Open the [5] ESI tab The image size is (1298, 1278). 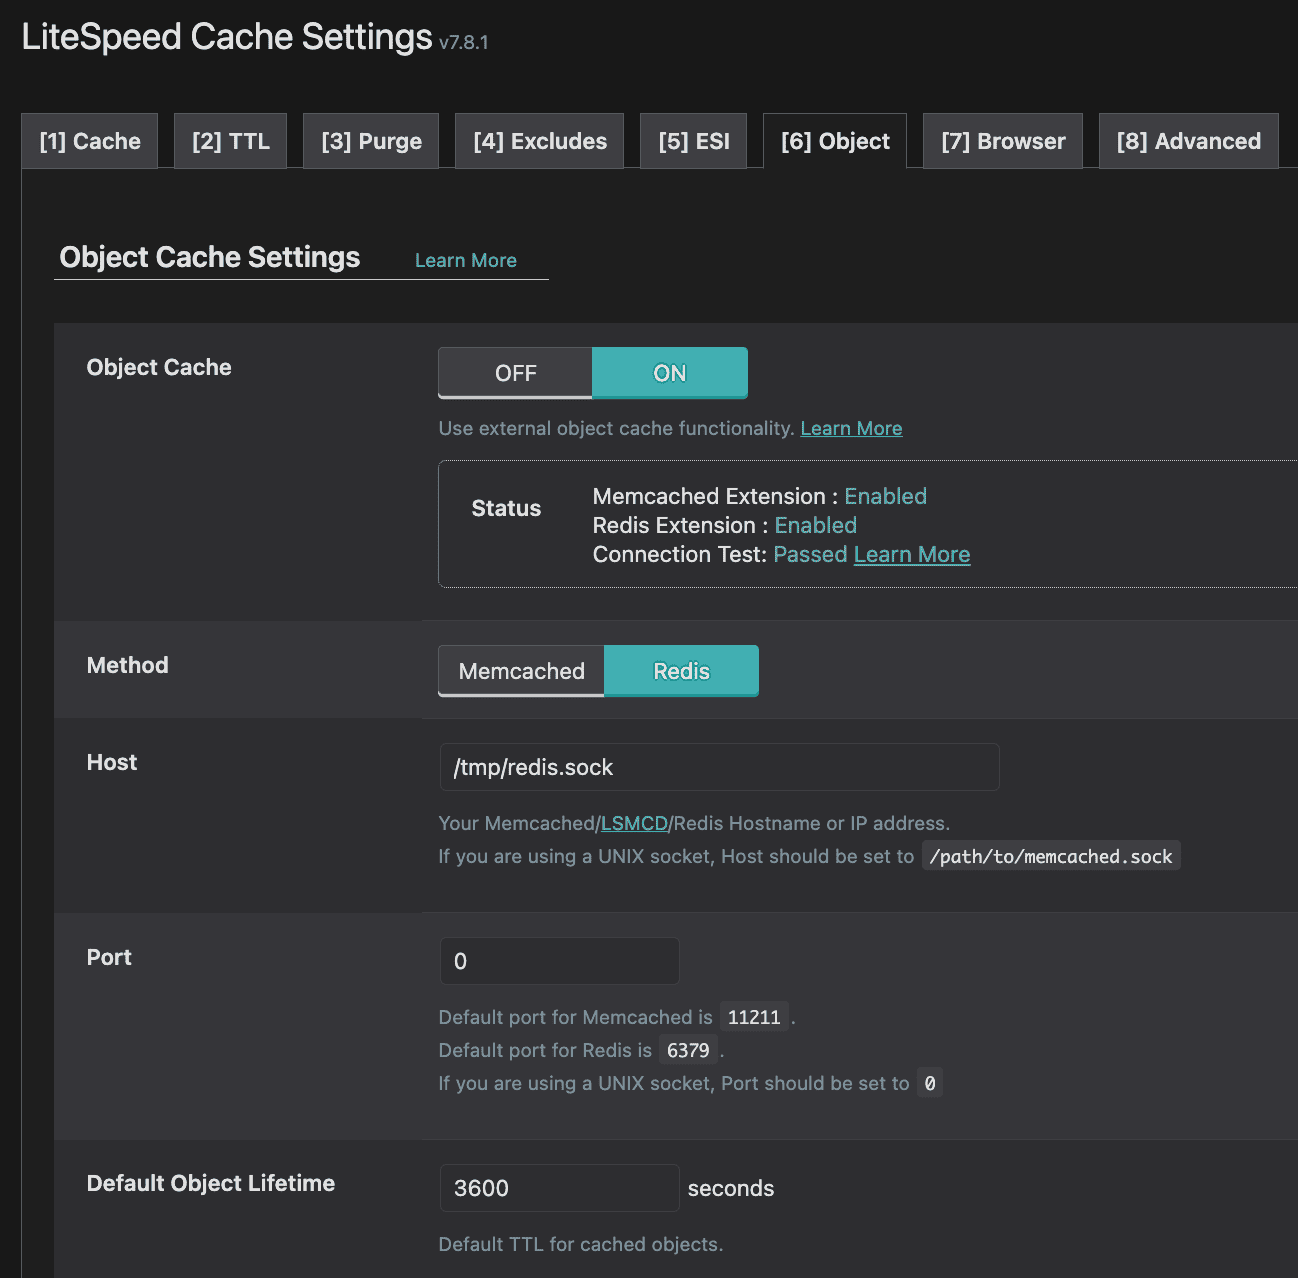[x=694, y=141]
